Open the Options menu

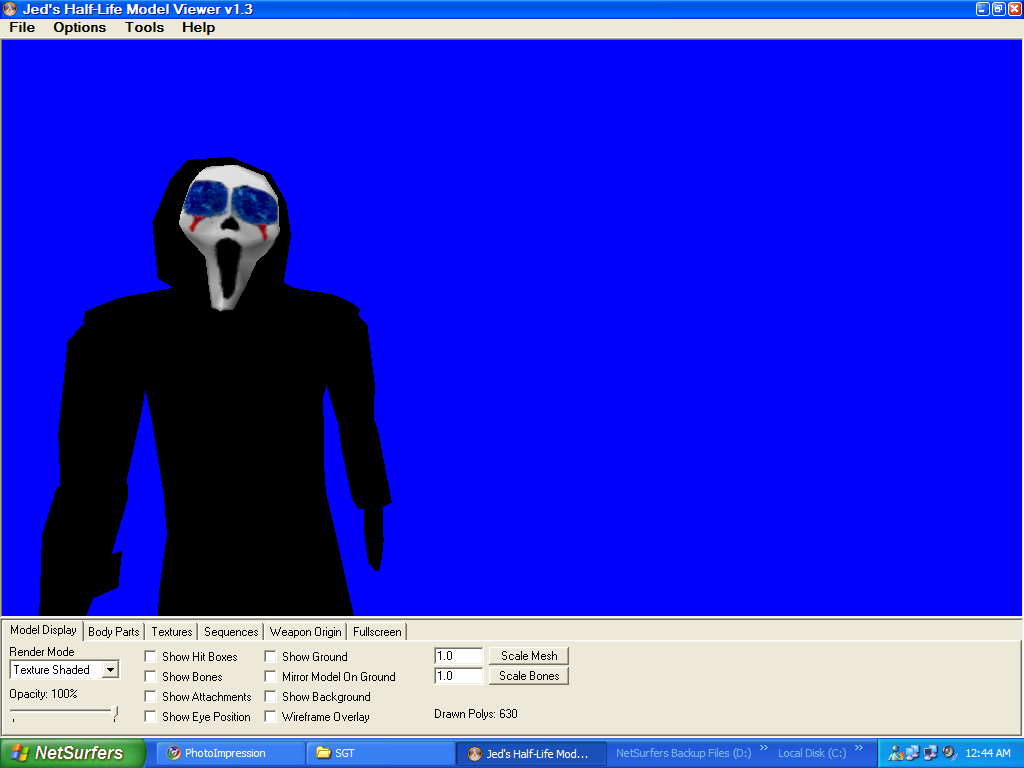coord(80,27)
